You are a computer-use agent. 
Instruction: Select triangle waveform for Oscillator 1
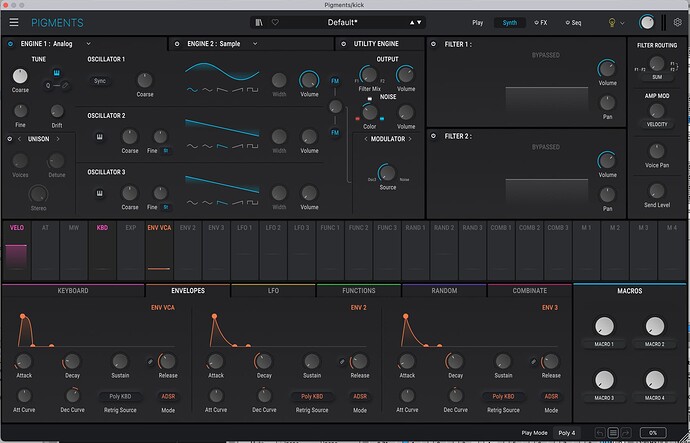tap(207, 90)
